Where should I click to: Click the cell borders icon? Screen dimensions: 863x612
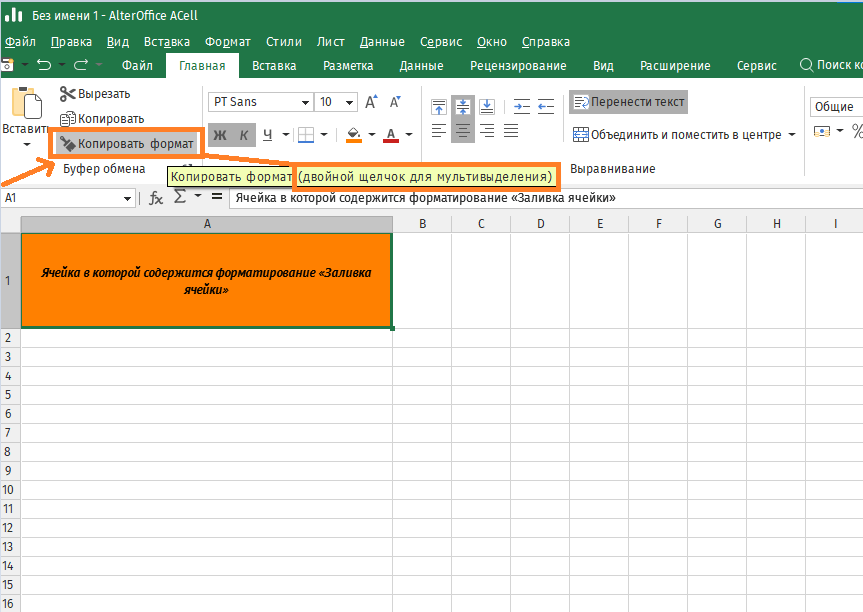(305, 135)
